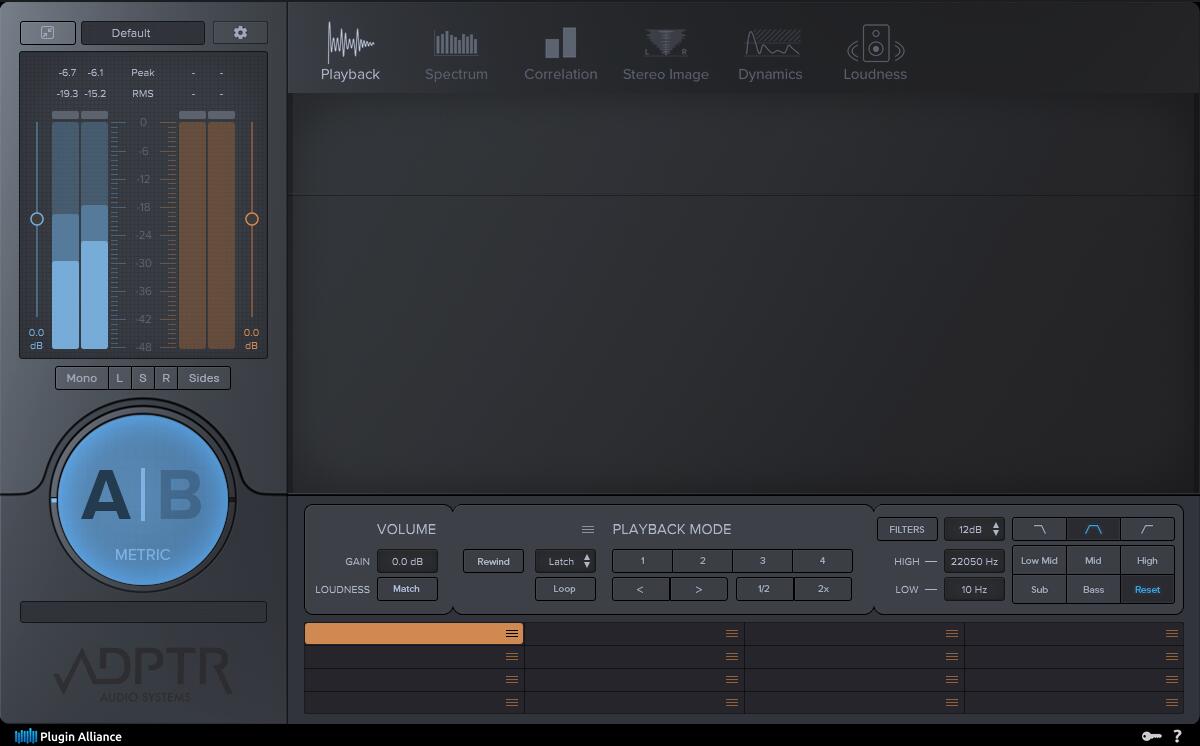The height and width of the screenshot is (746, 1200).
Task: Open help with the question mark icon
Action: tap(1177, 736)
